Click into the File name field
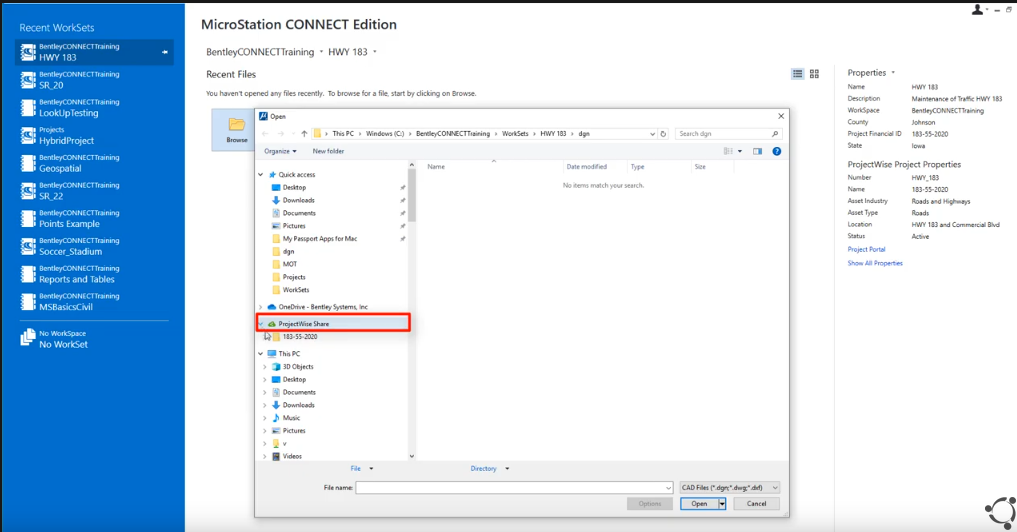 point(514,487)
